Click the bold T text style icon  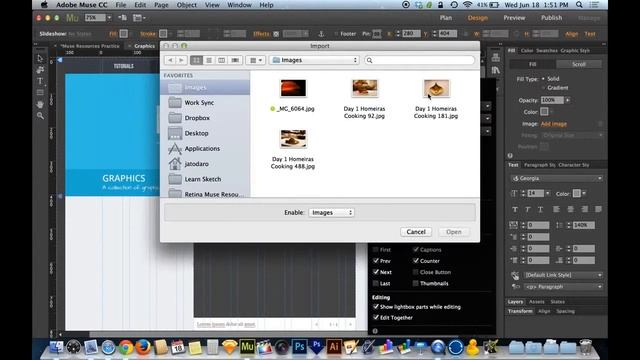(x=515, y=209)
